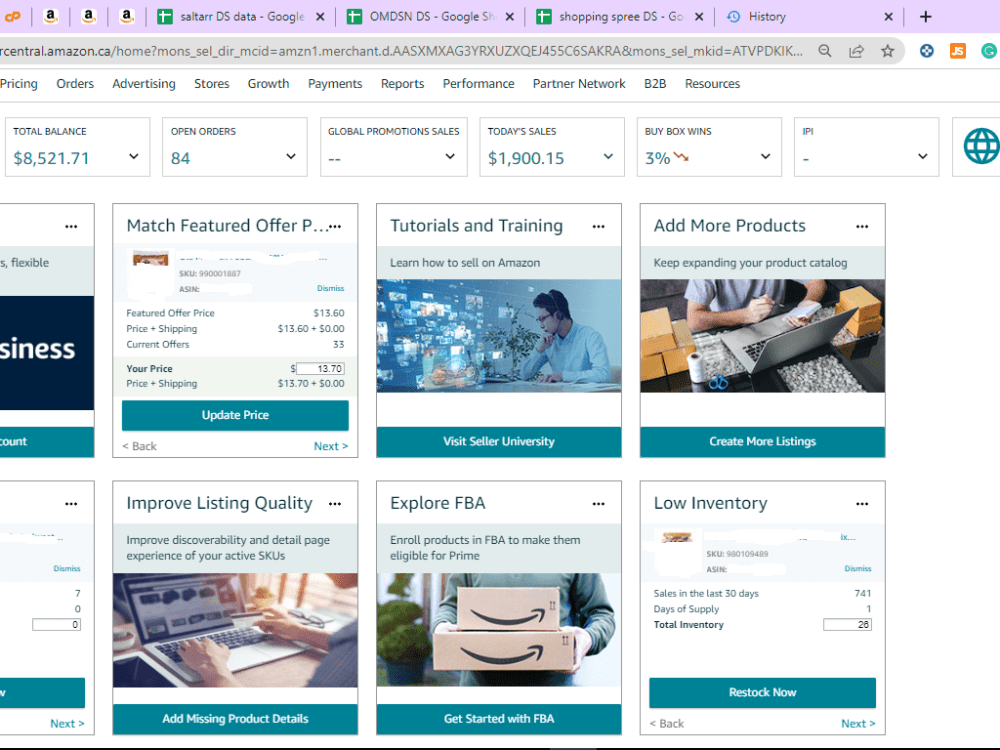This screenshot has height=750, width=1000.
Task: Open Explore FBA card options menu
Action: tap(598, 504)
